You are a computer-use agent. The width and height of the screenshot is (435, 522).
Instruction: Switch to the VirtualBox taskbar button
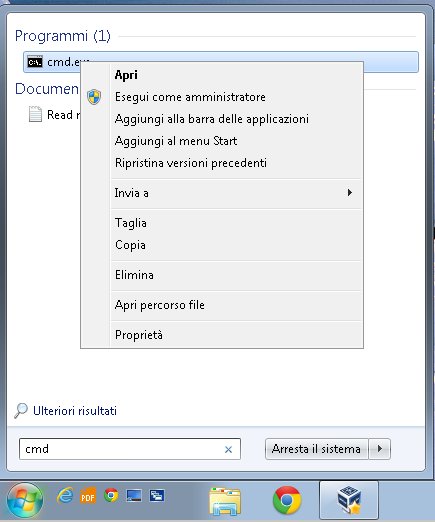[349, 500]
